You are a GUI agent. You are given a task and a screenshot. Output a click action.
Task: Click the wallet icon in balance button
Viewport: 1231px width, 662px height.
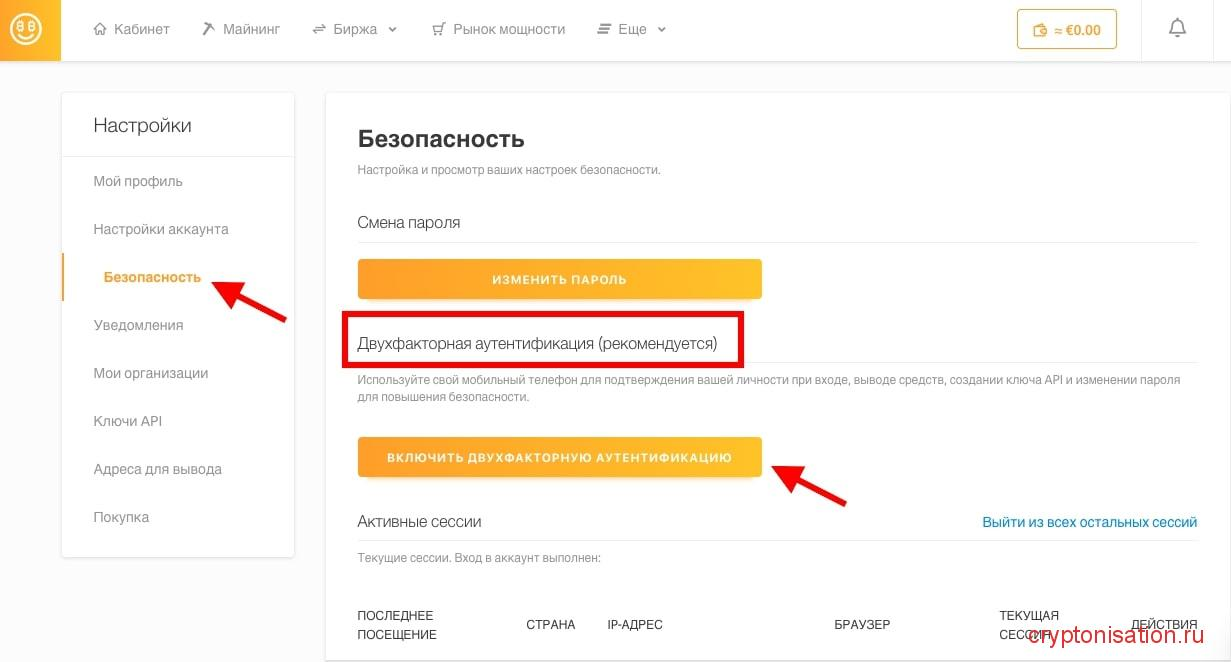pos(1039,30)
